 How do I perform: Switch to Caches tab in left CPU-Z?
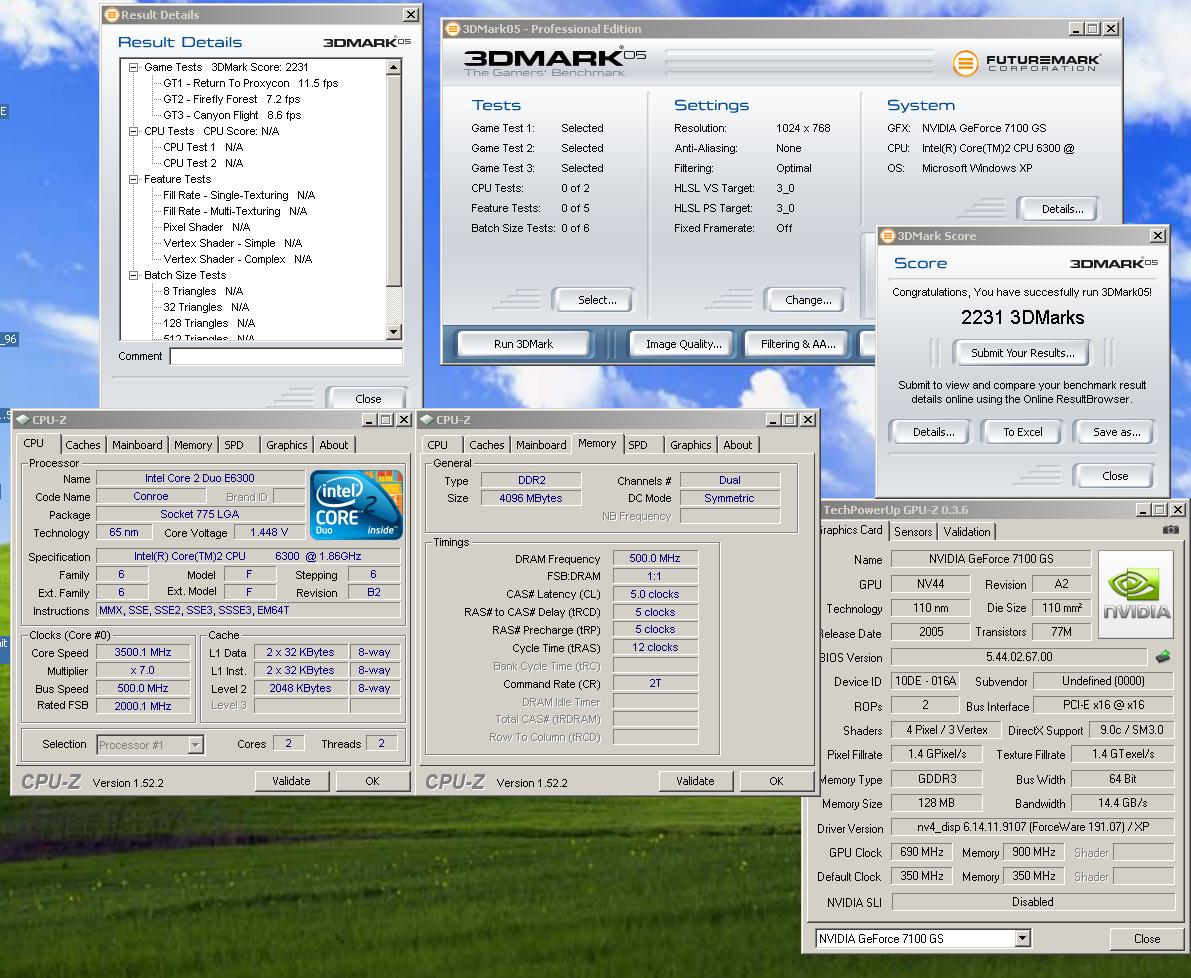(x=83, y=445)
